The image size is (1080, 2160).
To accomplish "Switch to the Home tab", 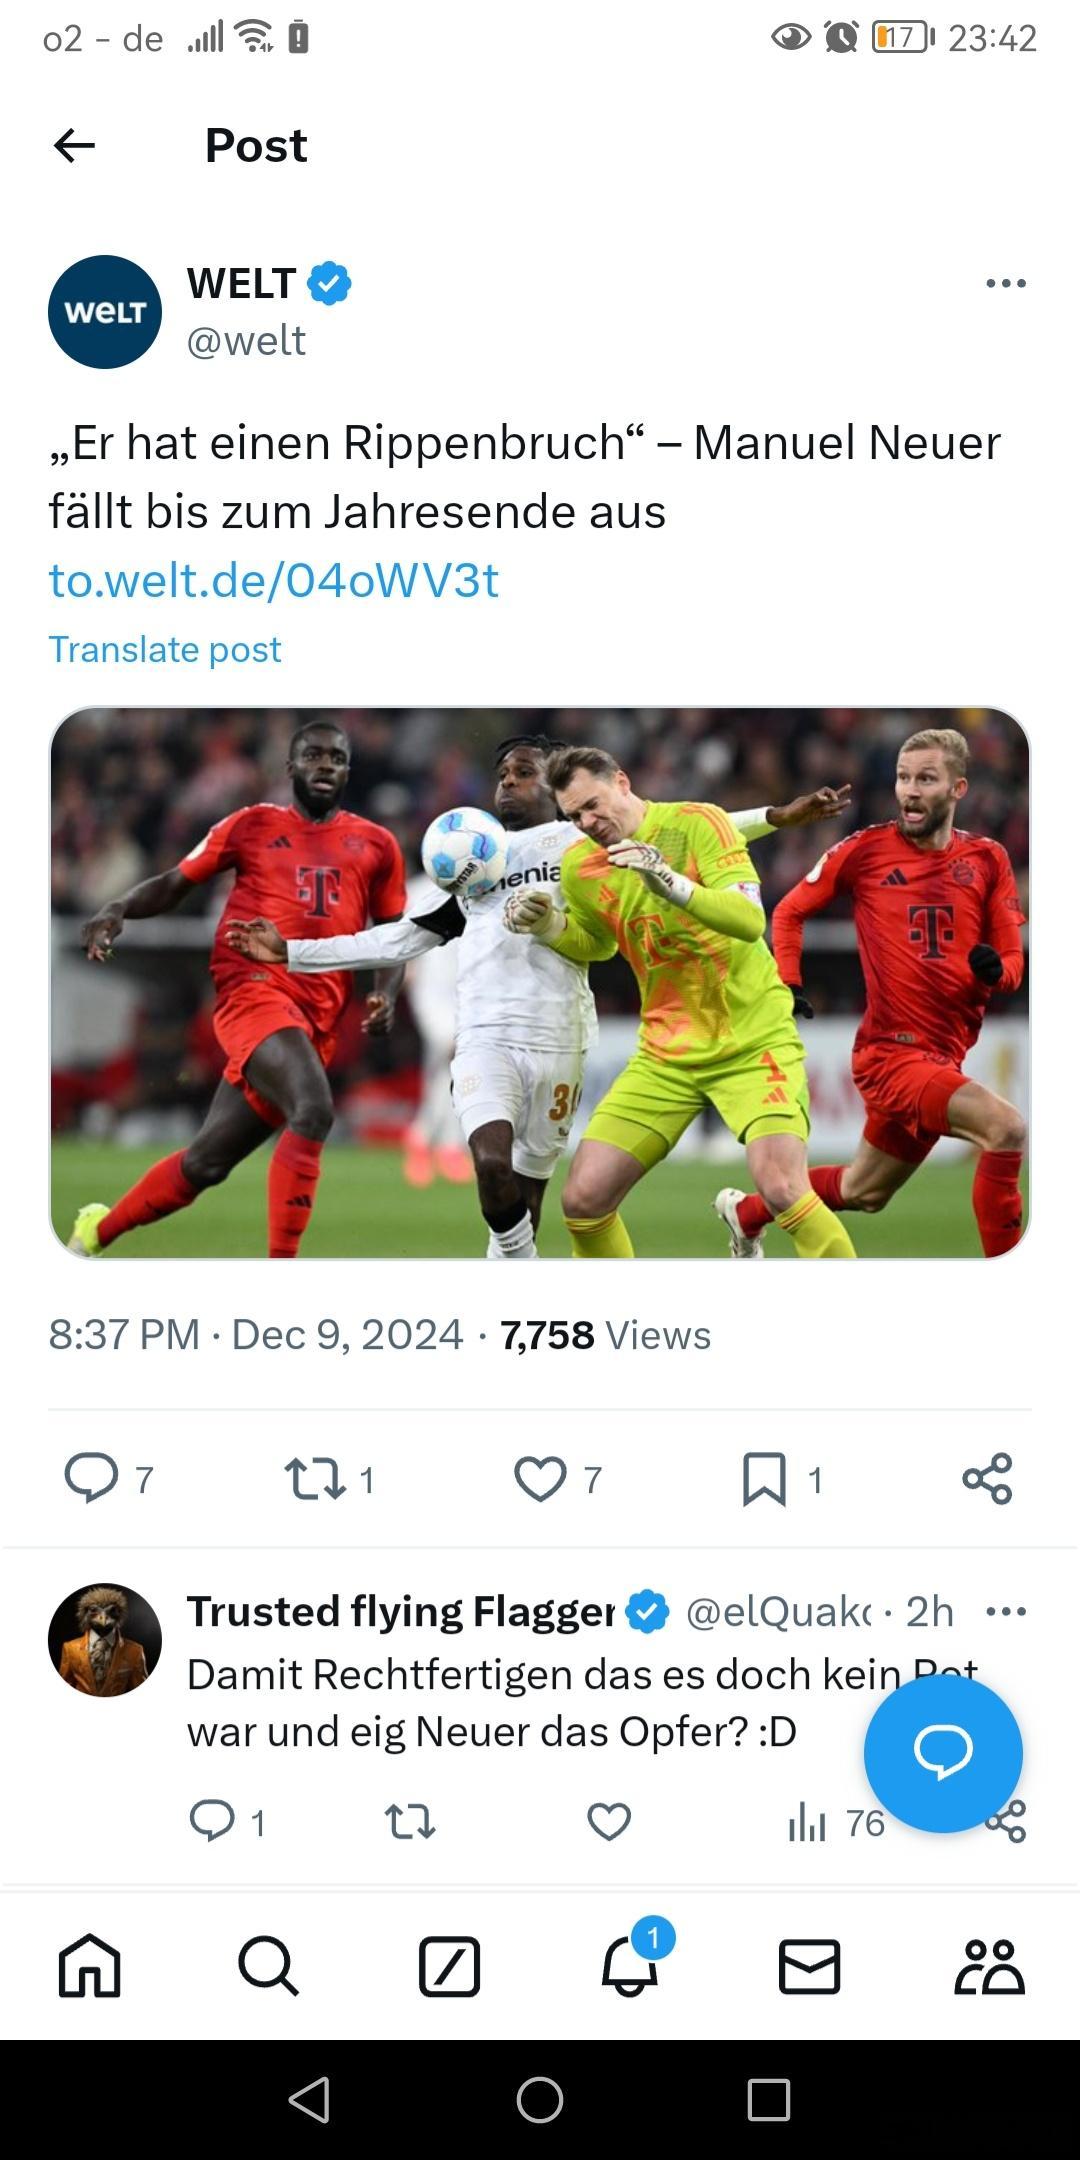I will [90, 1966].
